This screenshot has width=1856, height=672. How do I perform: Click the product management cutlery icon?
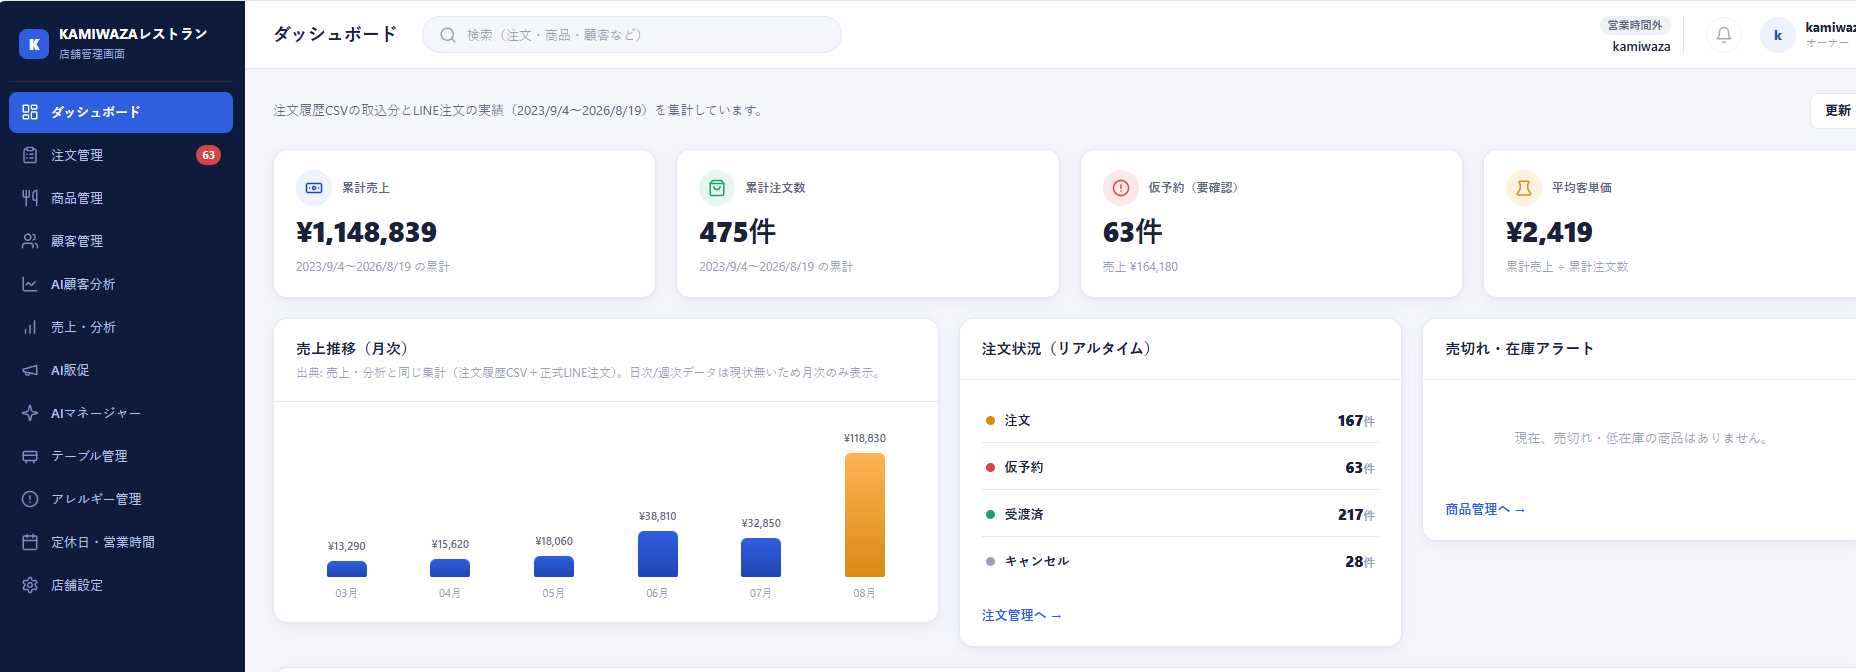coord(30,198)
